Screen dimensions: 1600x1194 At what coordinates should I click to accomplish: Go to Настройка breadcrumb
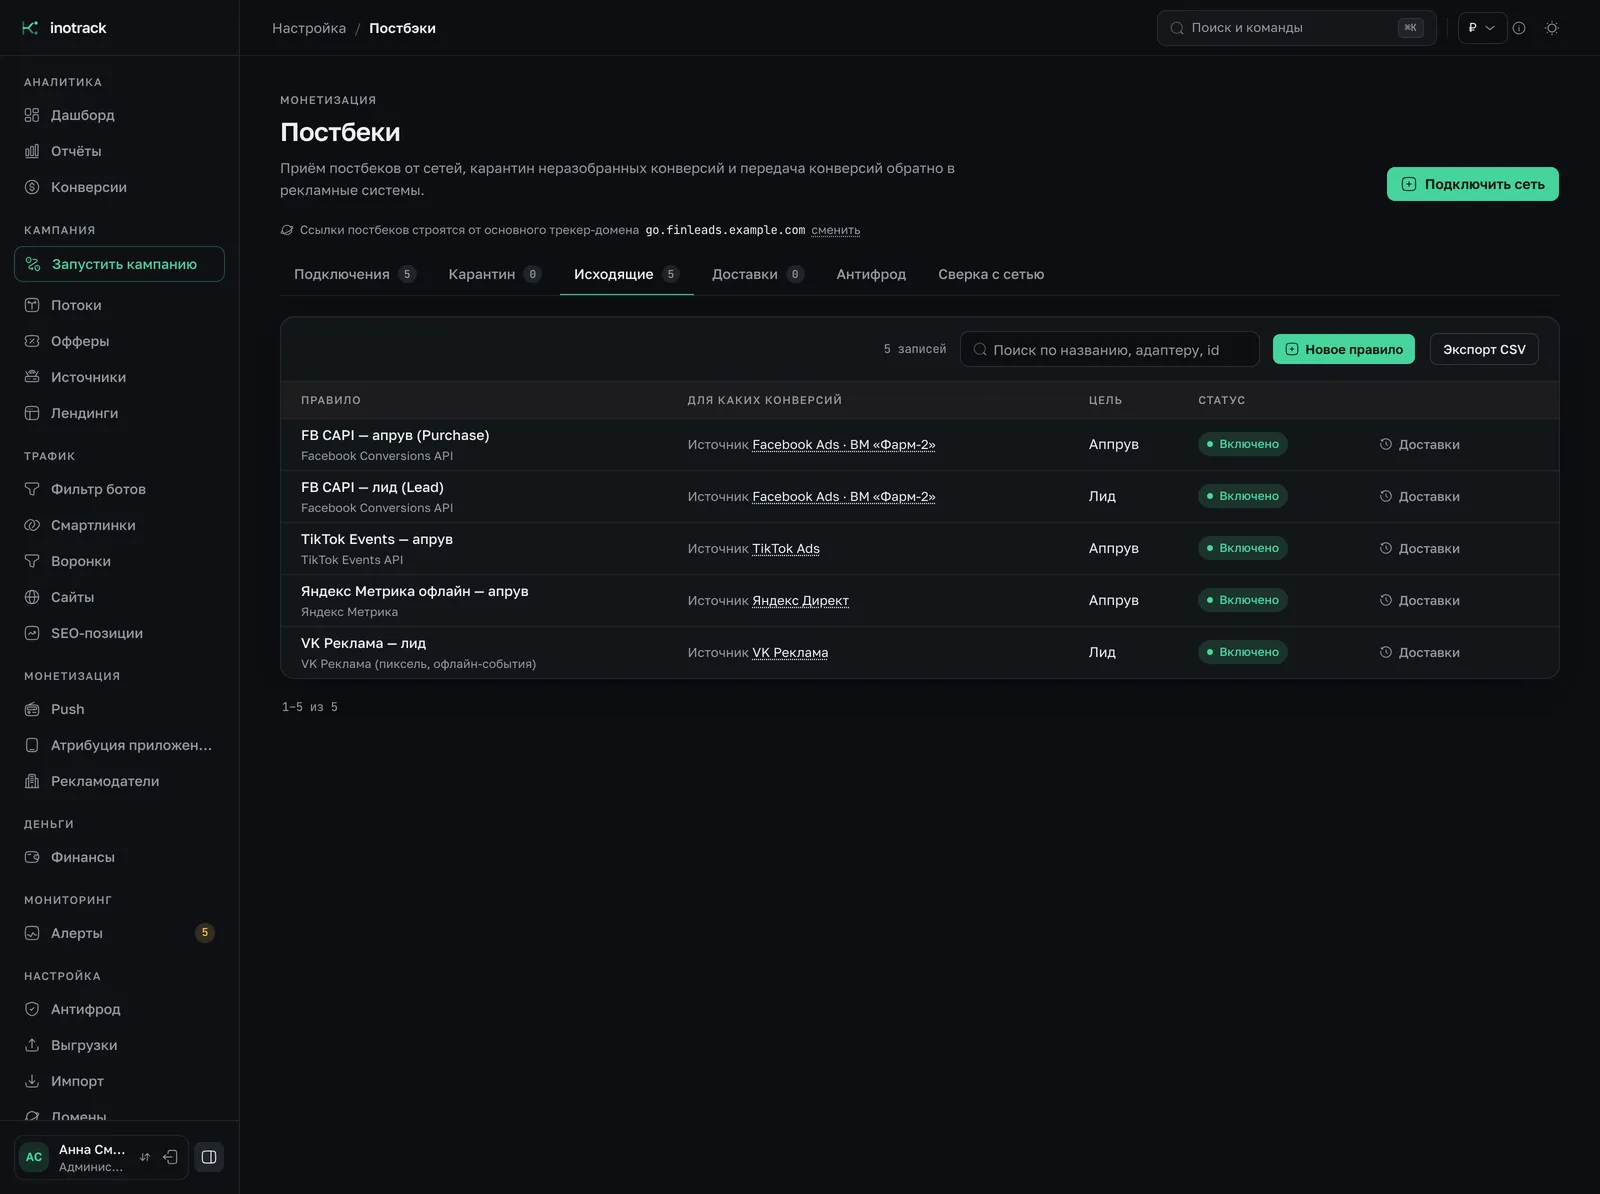(309, 28)
